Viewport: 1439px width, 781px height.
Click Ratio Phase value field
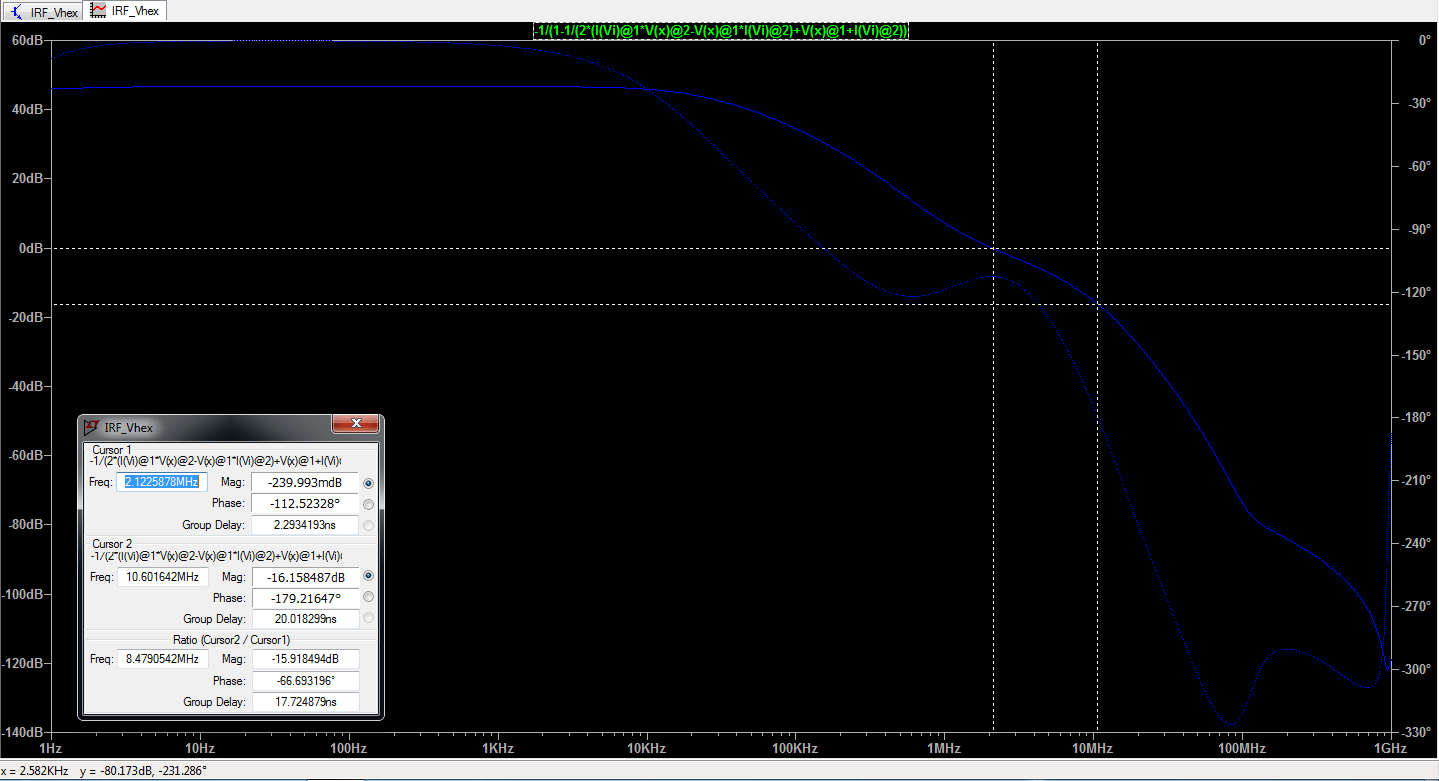coord(304,681)
